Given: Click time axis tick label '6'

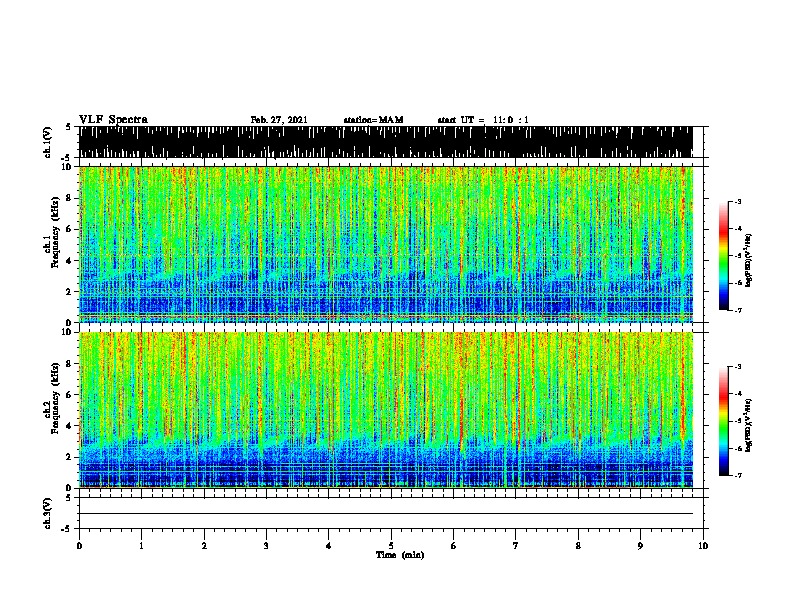Looking at the screenshot, I should [454, 546].
